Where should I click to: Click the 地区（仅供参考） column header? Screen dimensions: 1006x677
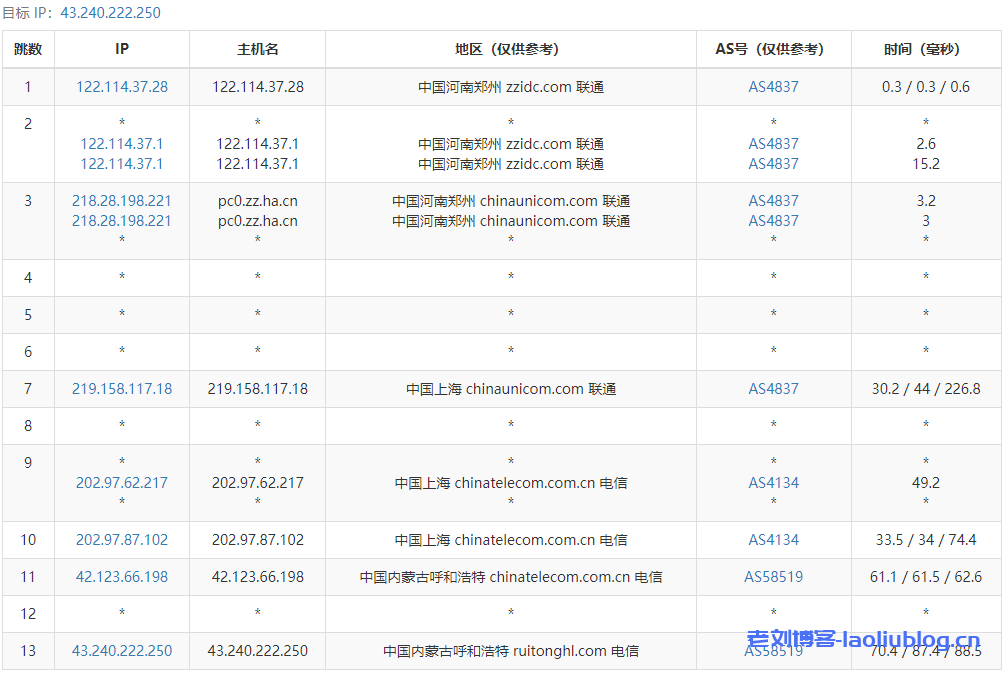click(x=510, y=49)
